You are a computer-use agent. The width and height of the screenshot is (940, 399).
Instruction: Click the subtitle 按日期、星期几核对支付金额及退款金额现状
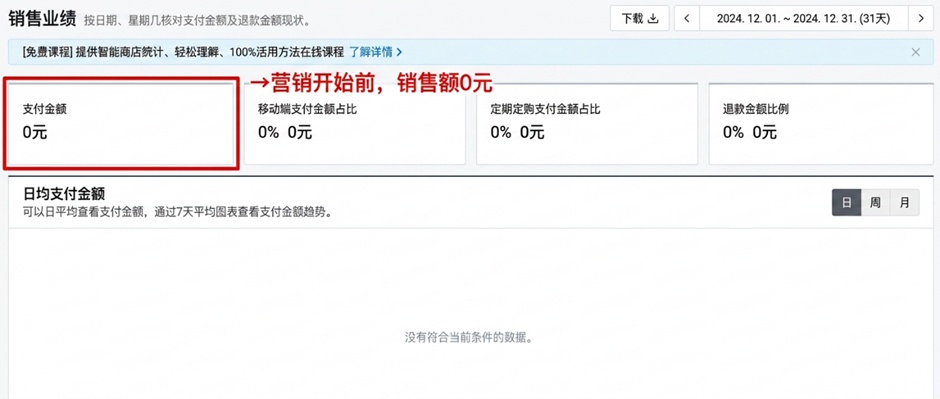[198, 22]
